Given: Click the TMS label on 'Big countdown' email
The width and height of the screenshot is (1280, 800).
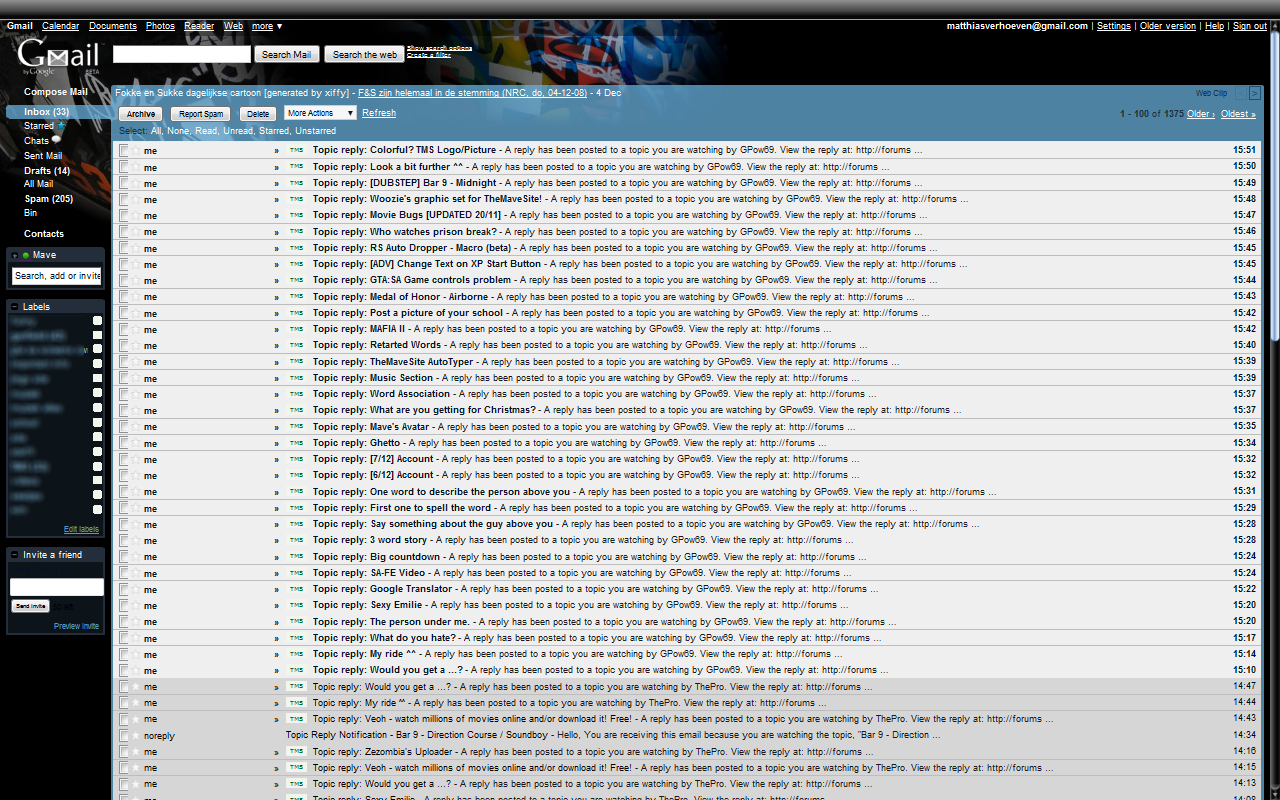Looking at the screenshot, I should pos(297,557).
